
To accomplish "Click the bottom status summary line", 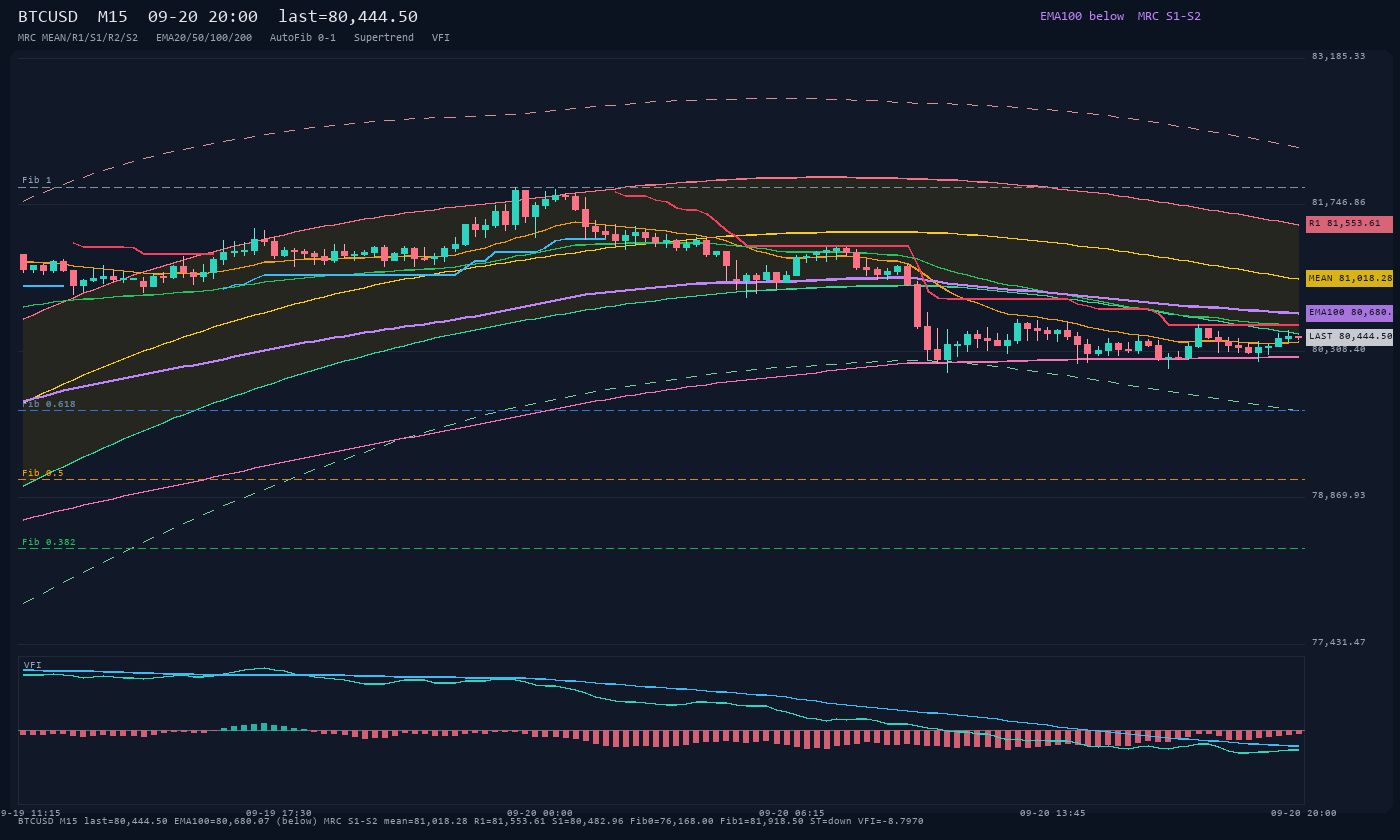I will tap(471, 821).
